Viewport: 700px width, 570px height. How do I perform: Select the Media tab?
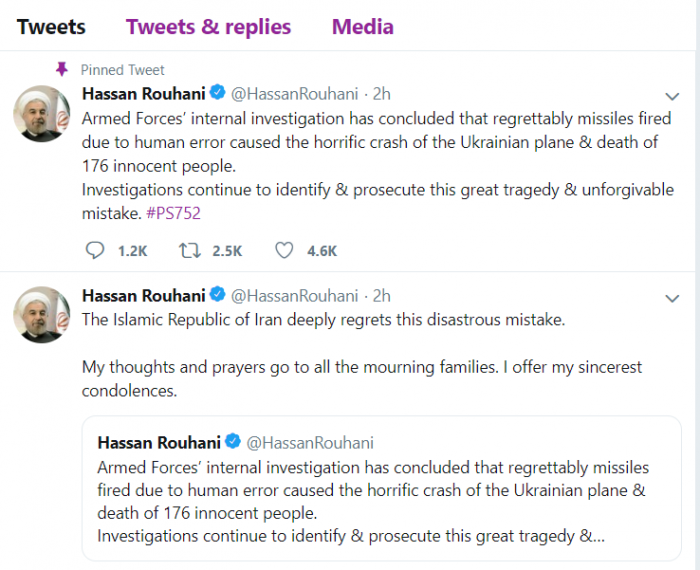click(x=362, y=27)
